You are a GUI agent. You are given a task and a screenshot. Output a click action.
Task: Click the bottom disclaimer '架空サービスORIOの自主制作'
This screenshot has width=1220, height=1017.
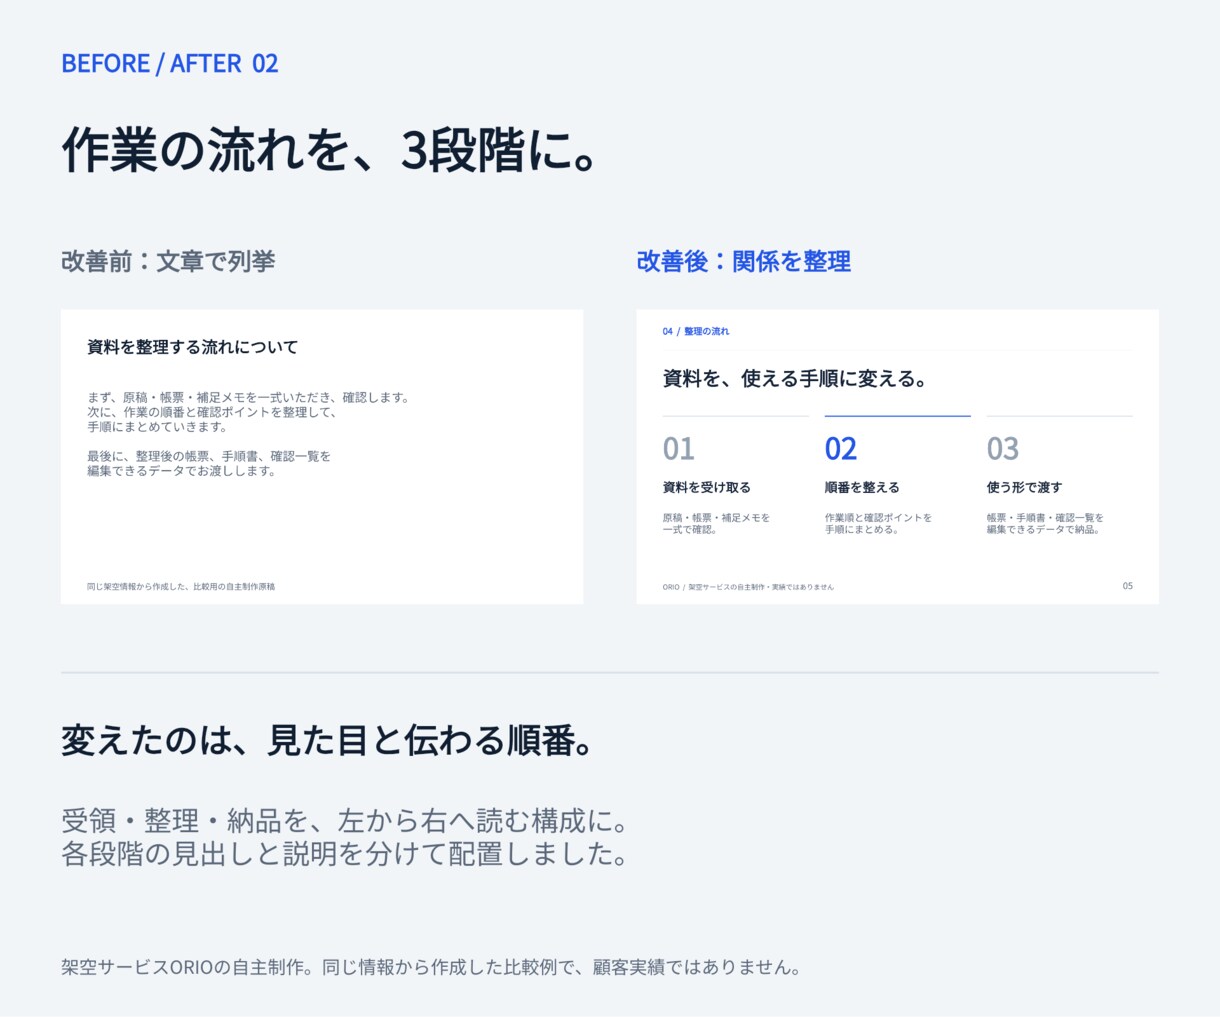(x=431, y=968)
